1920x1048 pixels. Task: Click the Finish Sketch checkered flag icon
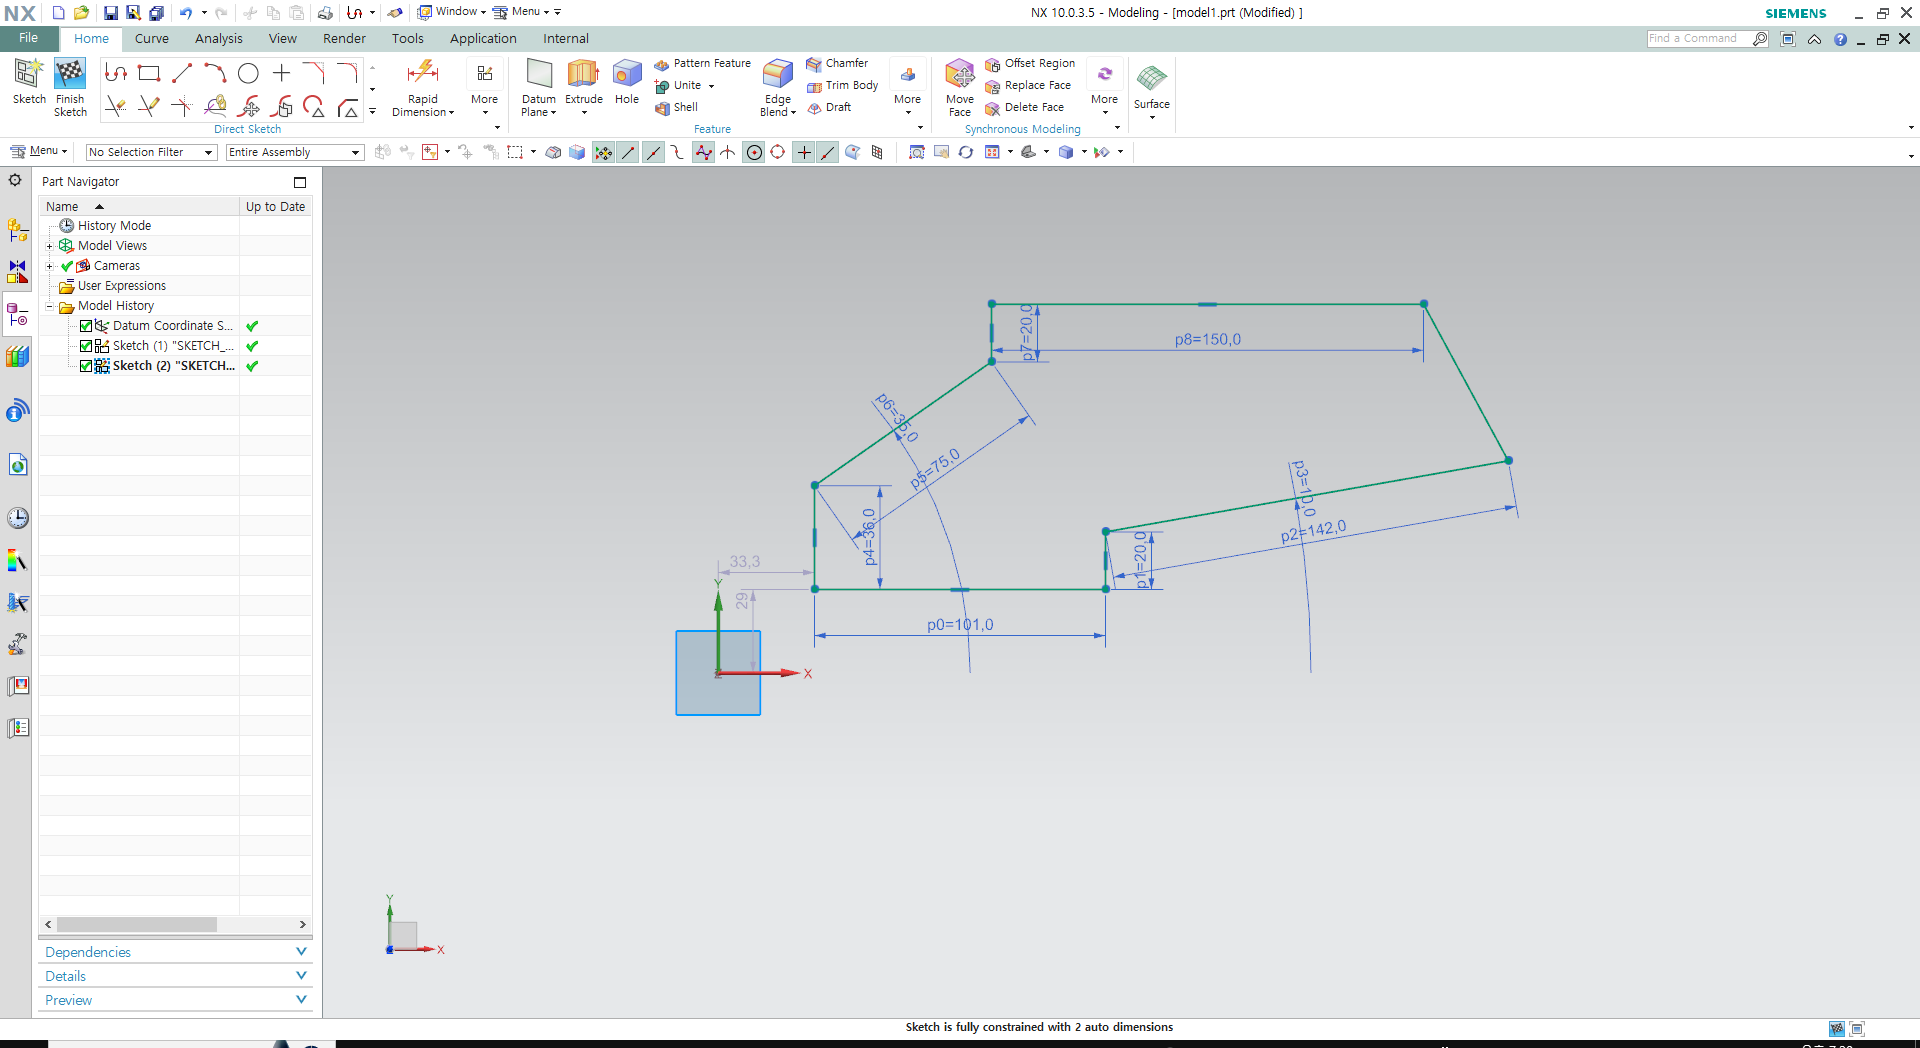click(70, 74)
